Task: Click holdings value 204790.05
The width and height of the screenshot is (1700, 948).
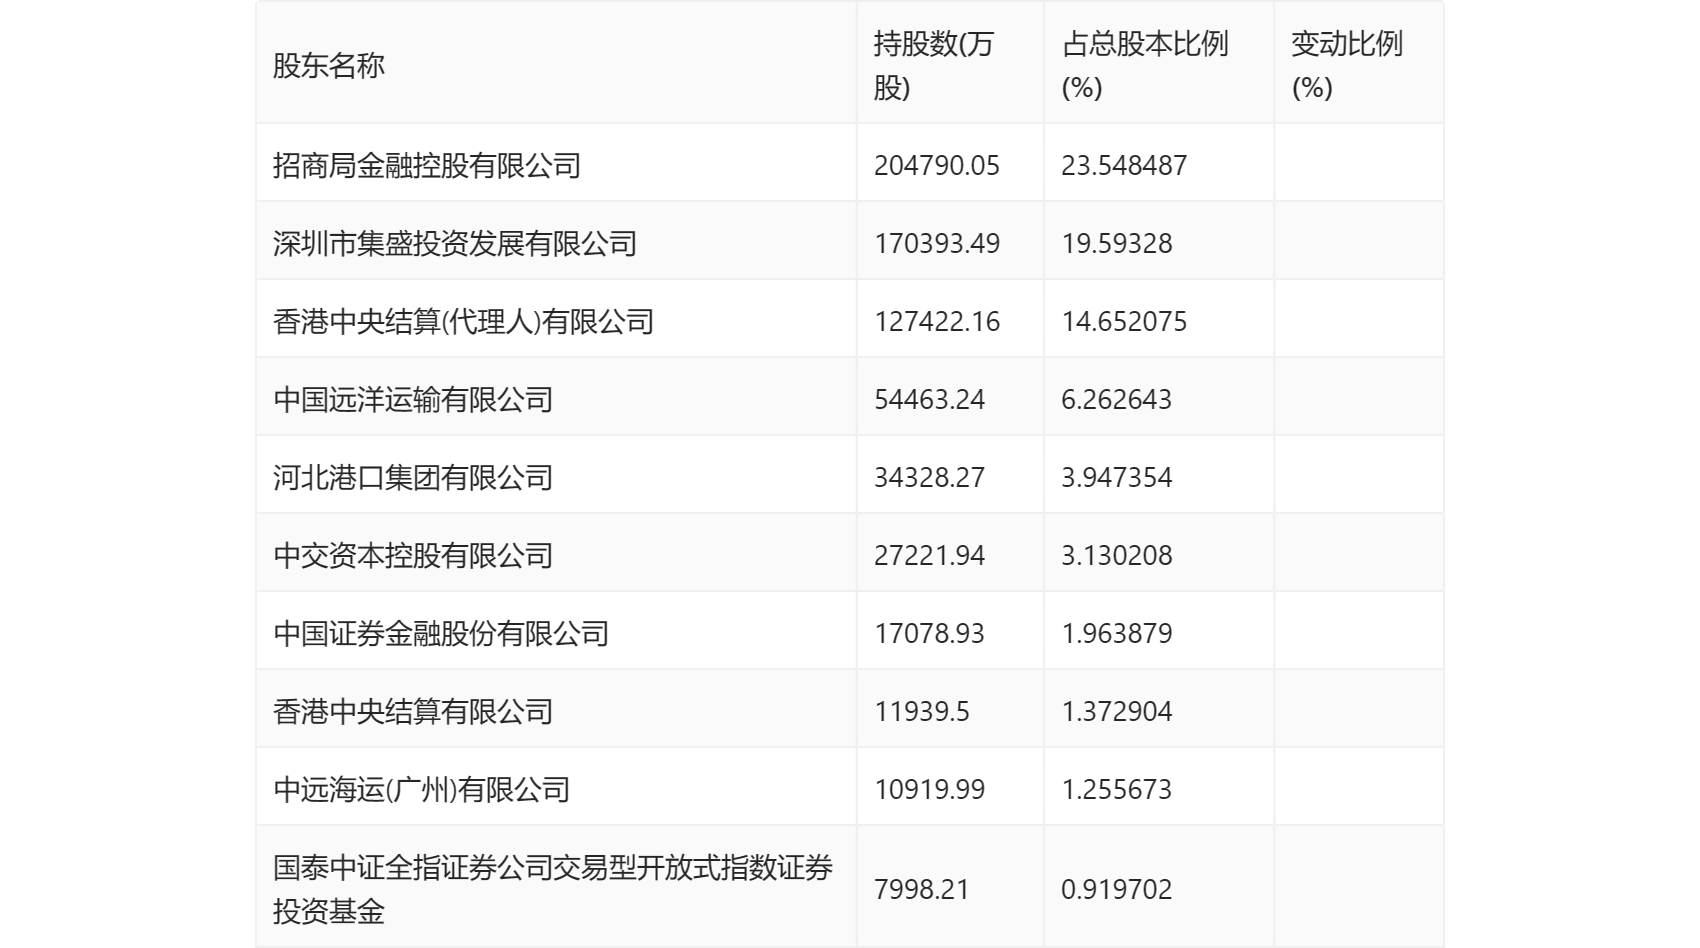Action: click(937, 165)
